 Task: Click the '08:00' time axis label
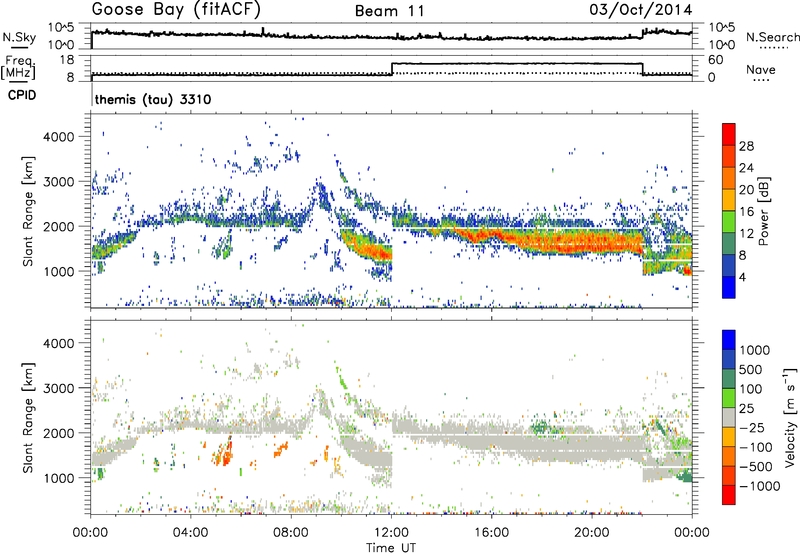291,533
